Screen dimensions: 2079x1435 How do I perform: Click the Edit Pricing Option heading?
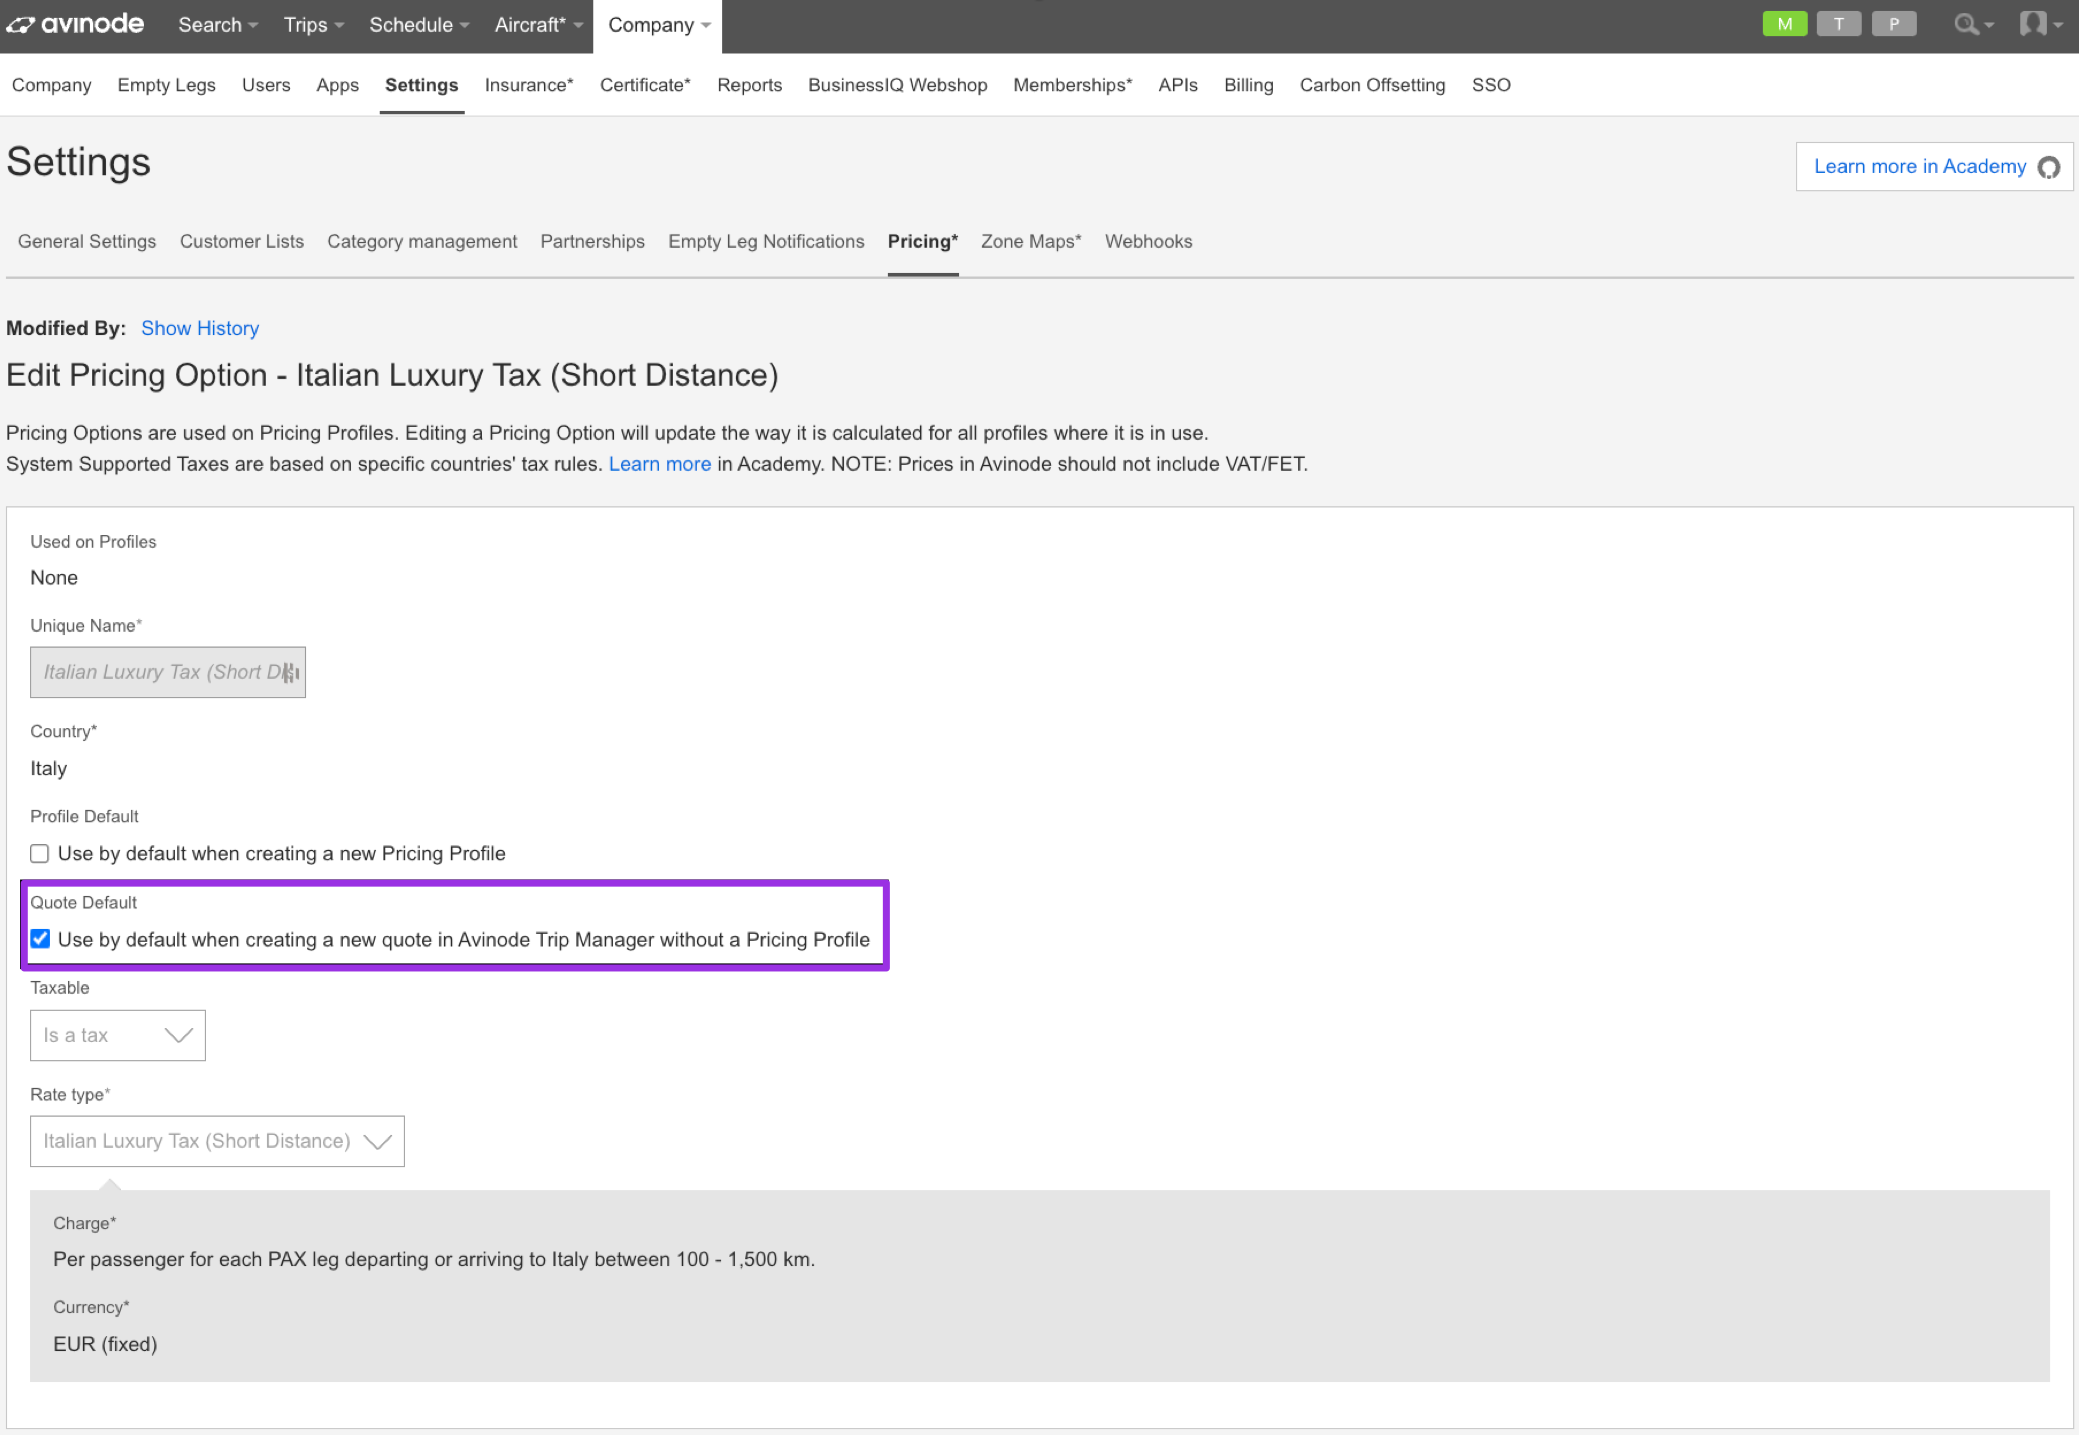(x=392, y=375)
